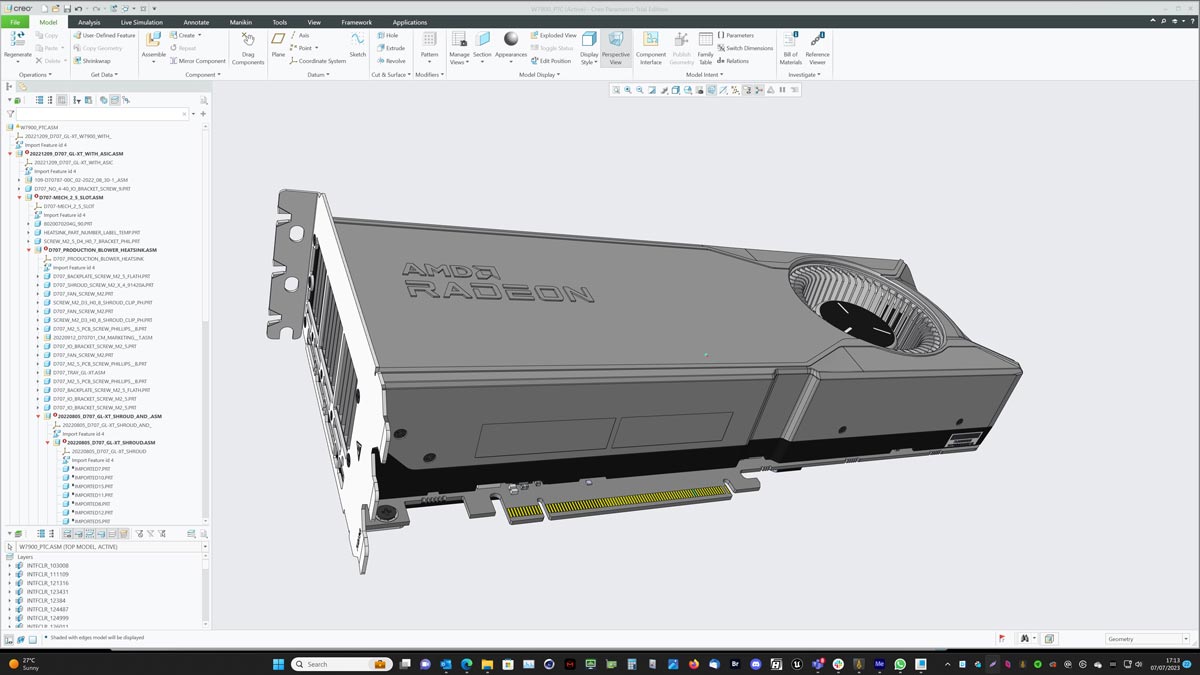Open the Sketch tool
The width and height of the screenshot is (1200, 675).
coord(357,45)
